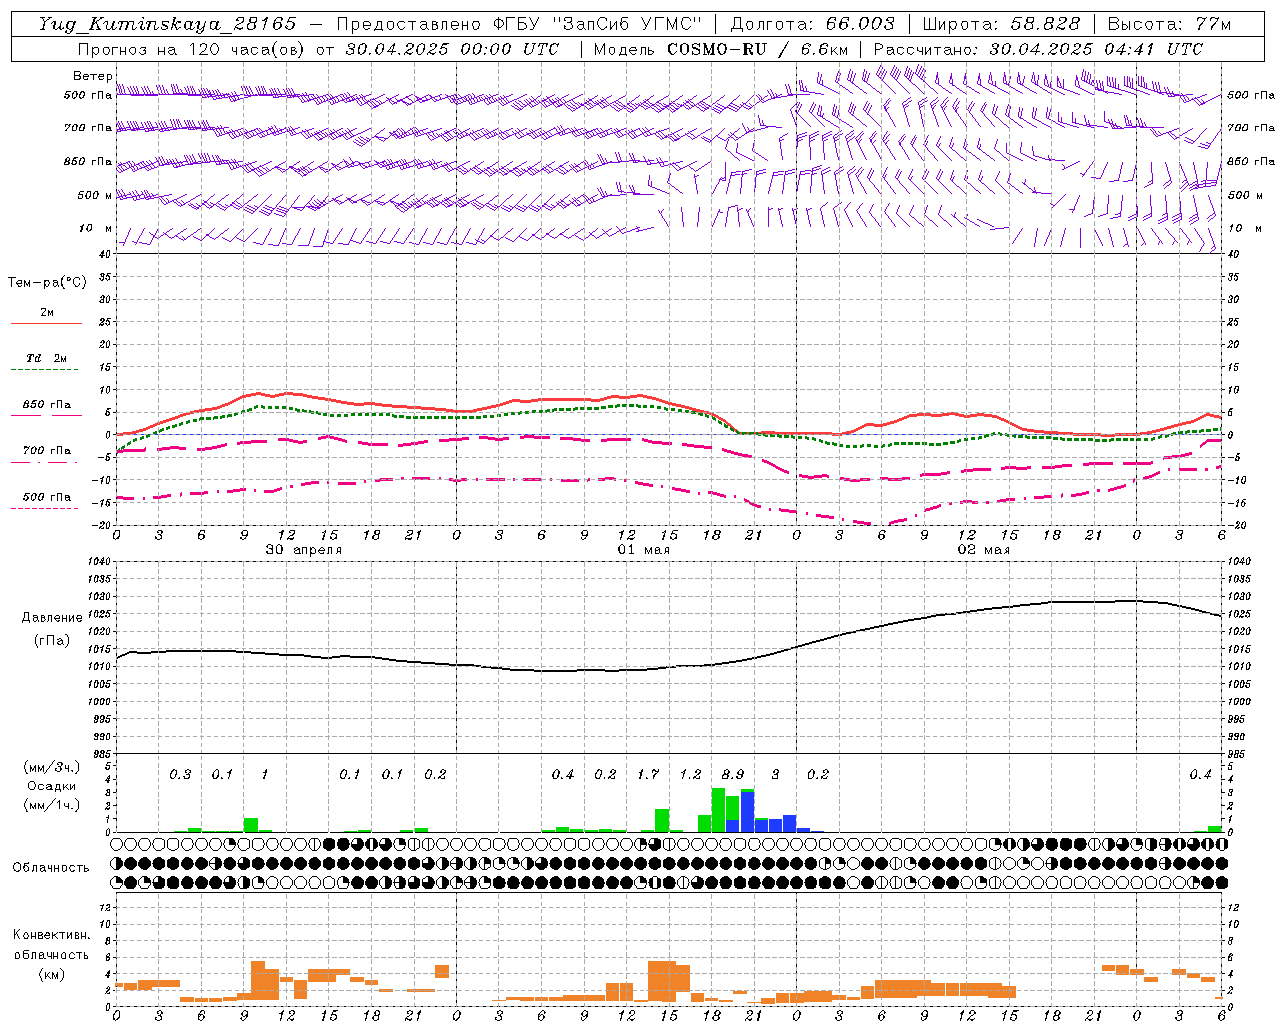Viewport: 1280px width, 1024px height.
Task: Click the Осадки precipitation label
Action: pyautogui.click(x=51, y=786)
